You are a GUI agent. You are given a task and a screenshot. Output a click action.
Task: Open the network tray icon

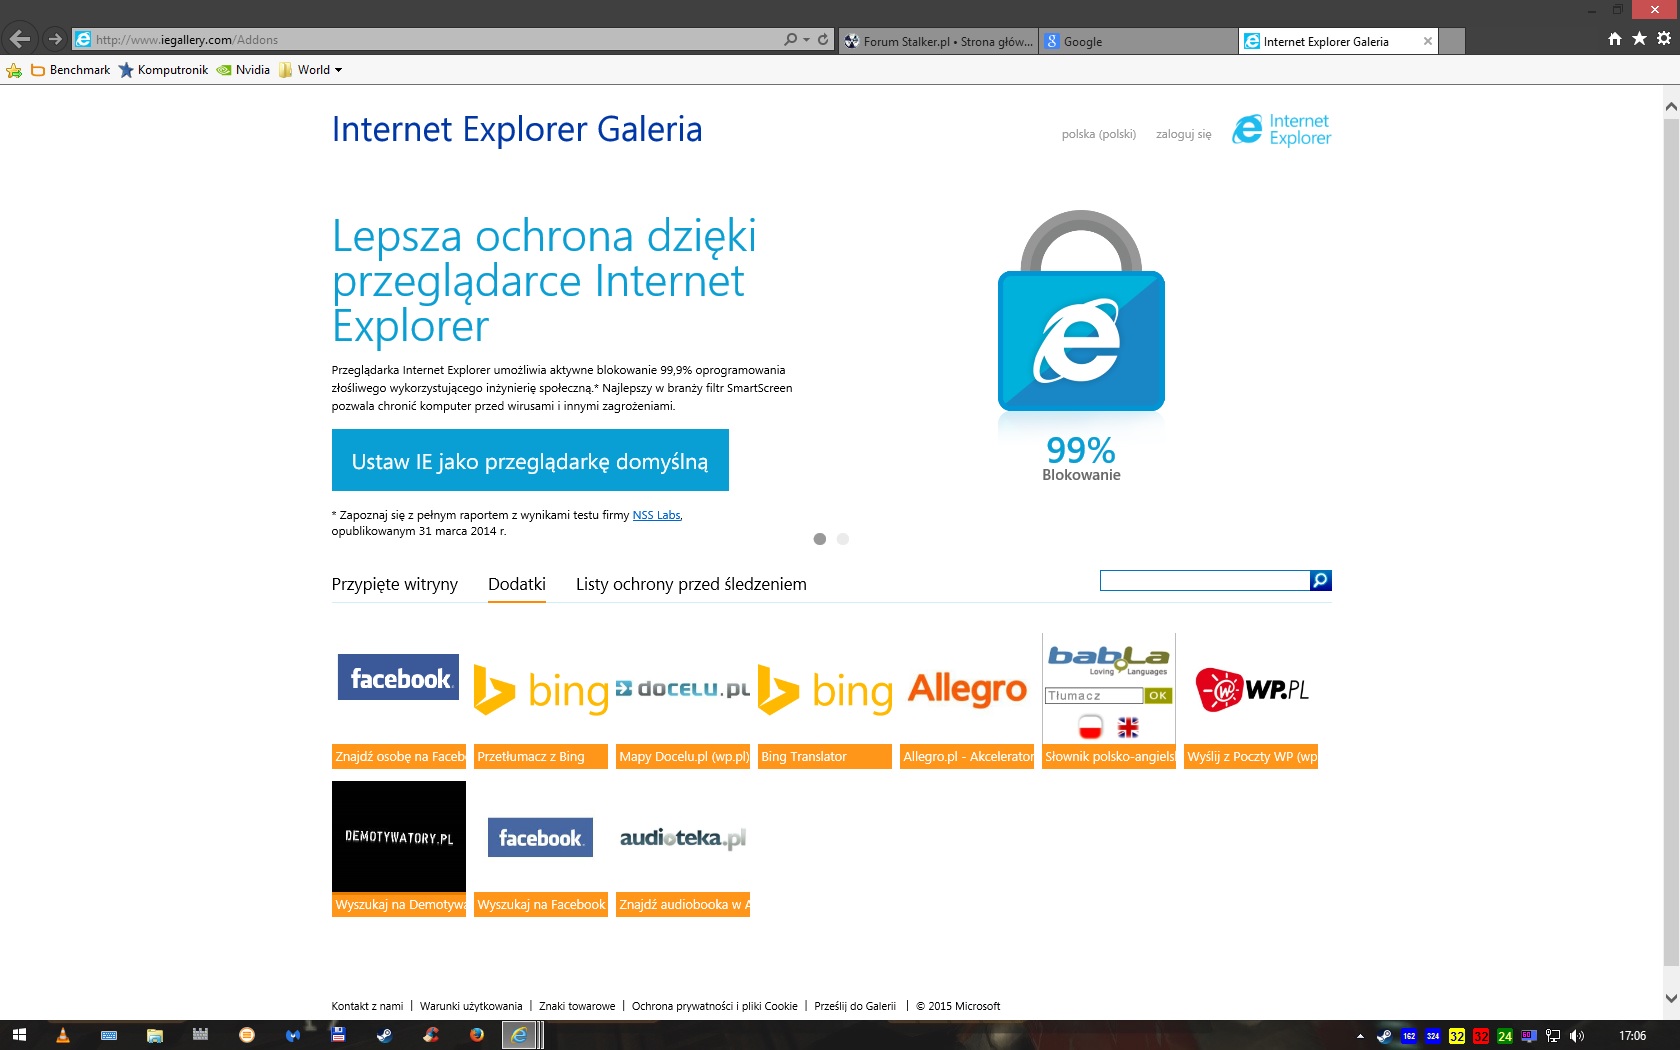(1553, 1036)
